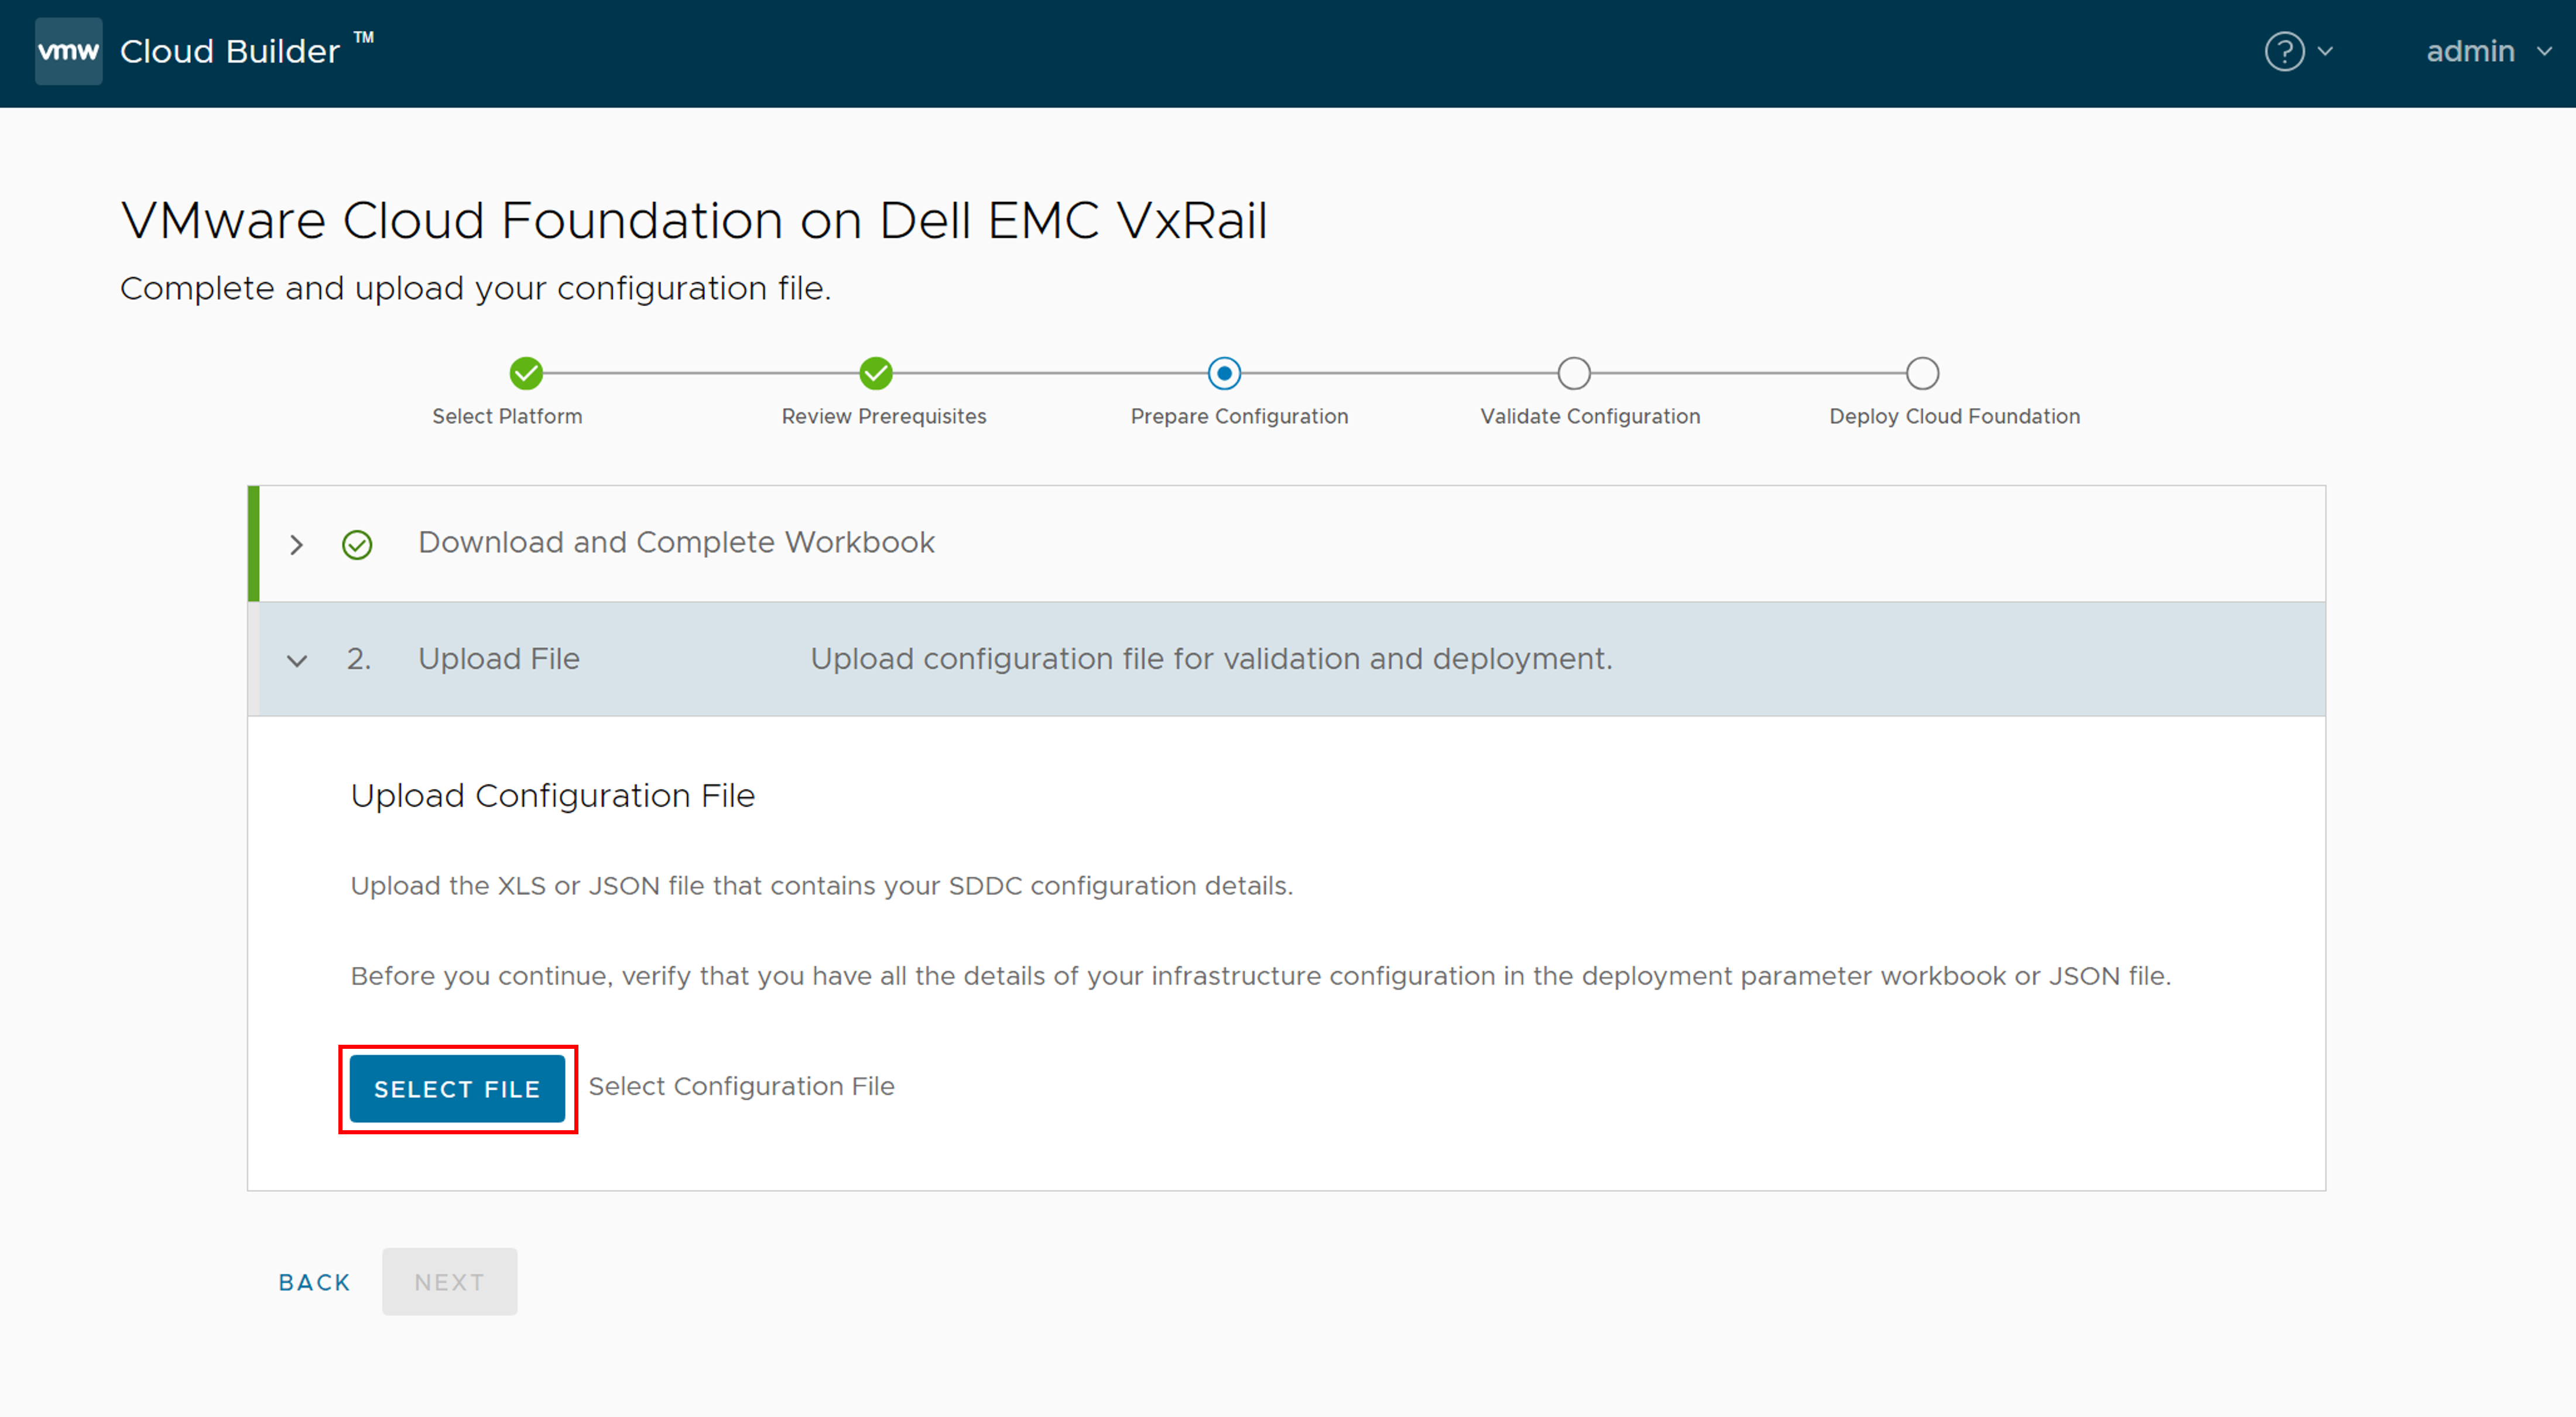Viewport: 2576px width, 1417px height.
Task: Click the disabled NEXT button
Action: click(x=449, y=1282)
